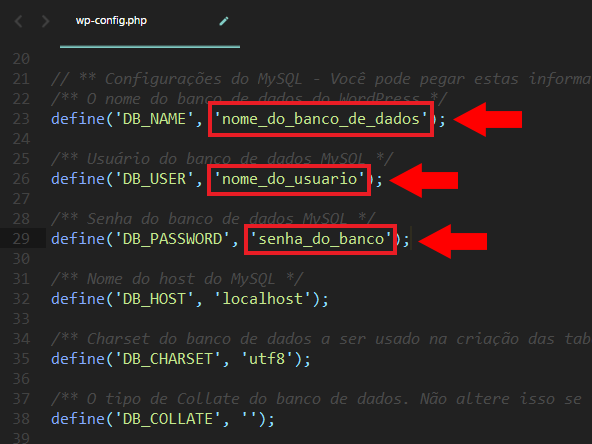Click the 'Senha do banco de dados' comment

213,219
